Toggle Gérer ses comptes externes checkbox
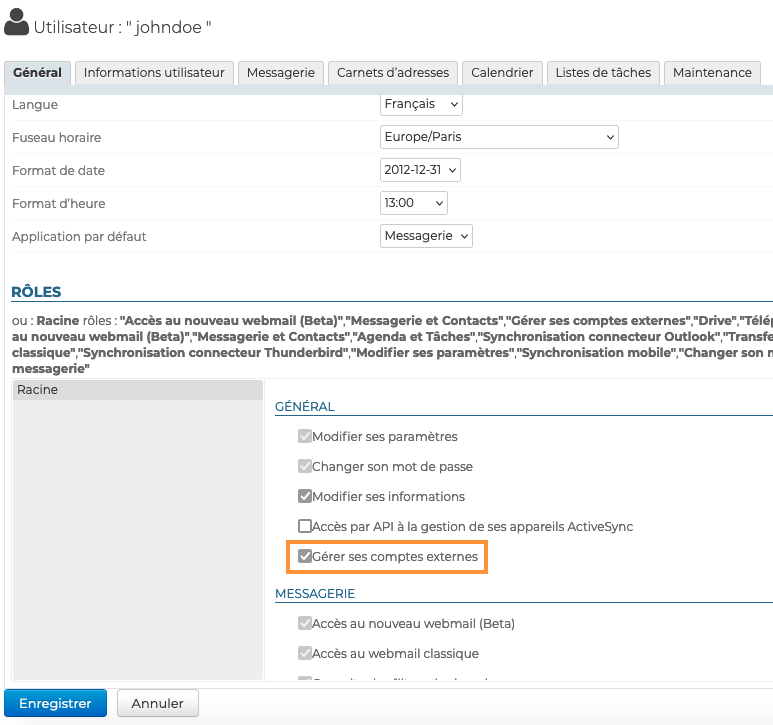 tap(305, 556)
